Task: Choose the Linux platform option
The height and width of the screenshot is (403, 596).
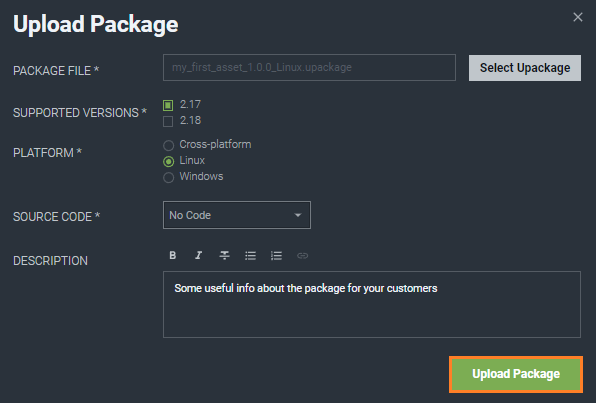Action: (x=168, y=162)
